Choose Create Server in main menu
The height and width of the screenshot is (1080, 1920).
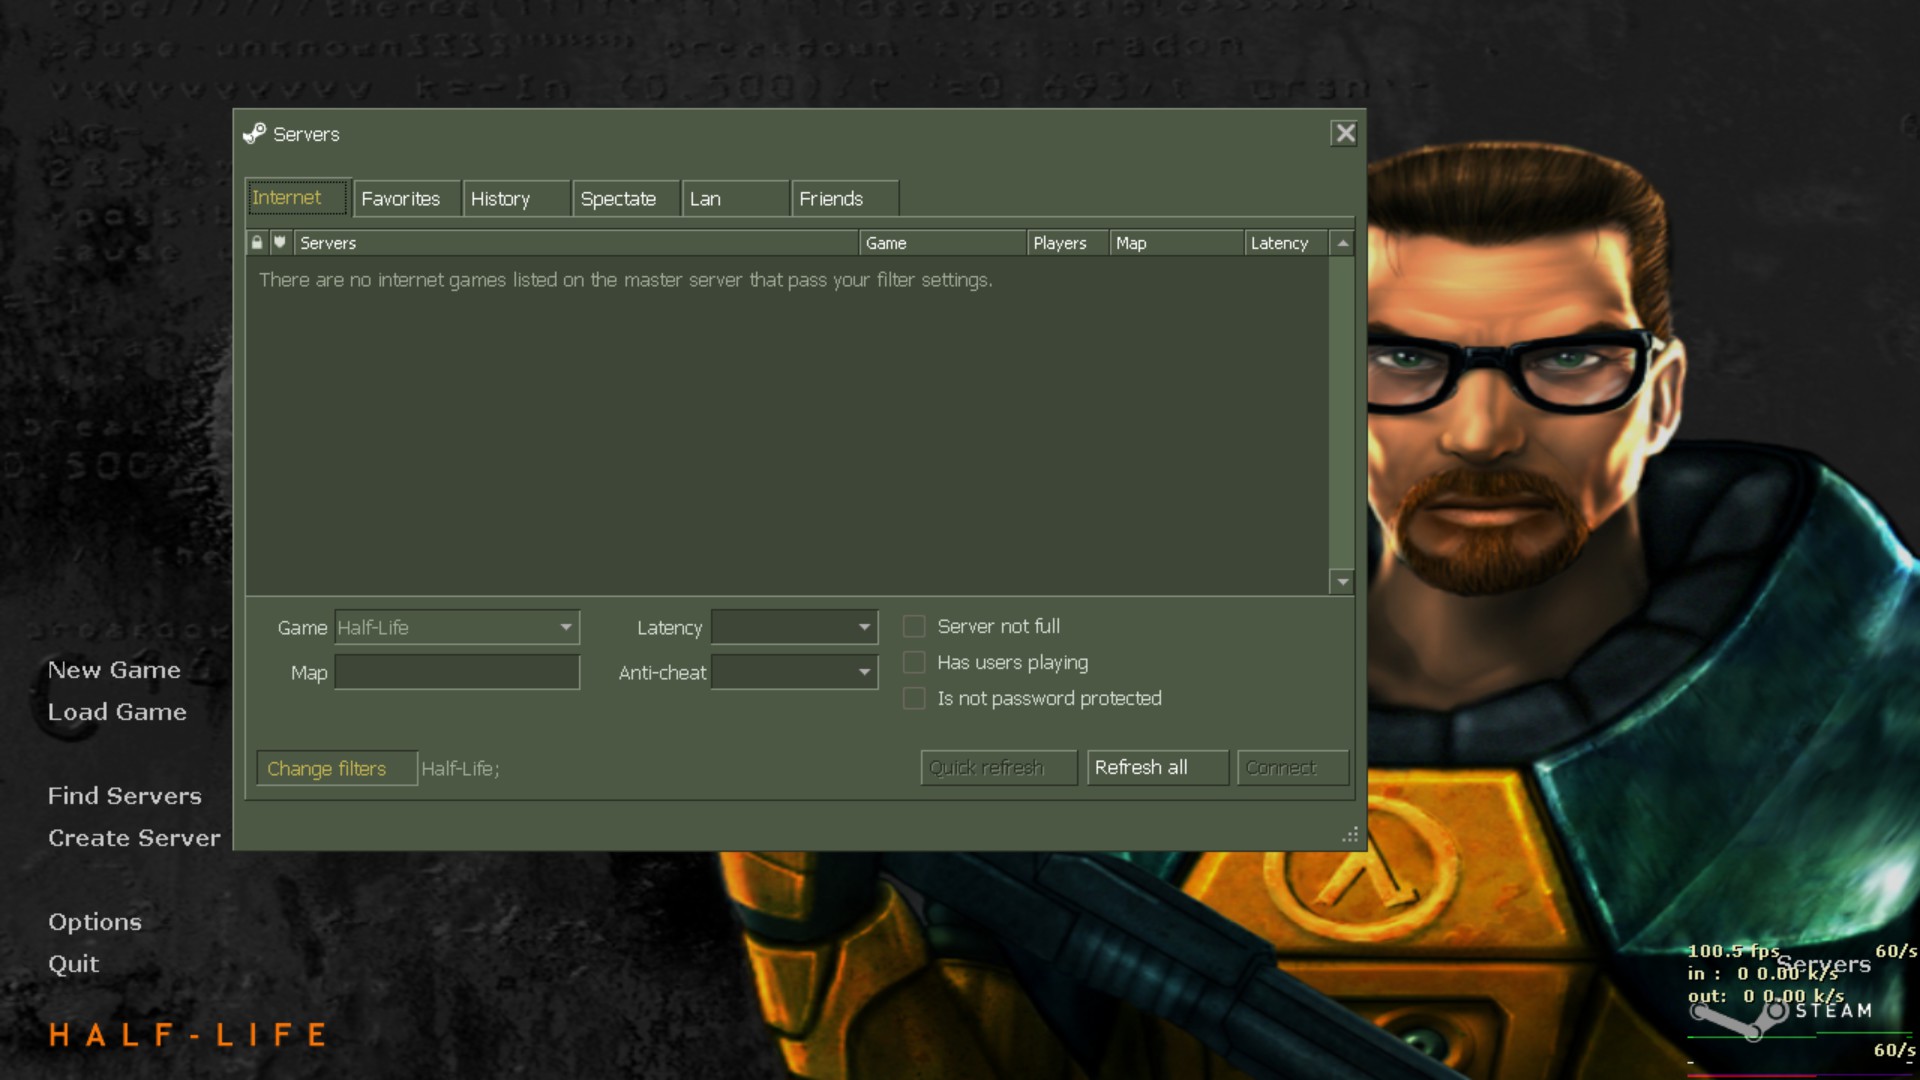[135, 838]
